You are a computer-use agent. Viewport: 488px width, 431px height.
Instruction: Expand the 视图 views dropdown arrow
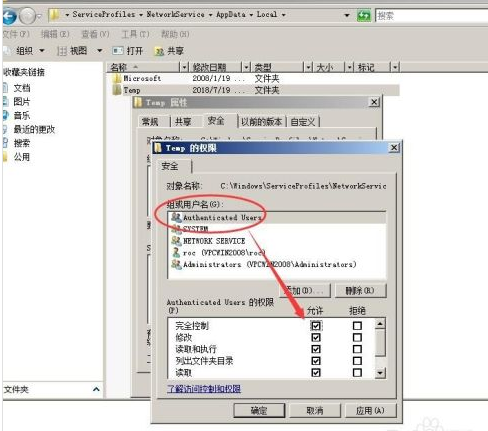coord(99,51)
